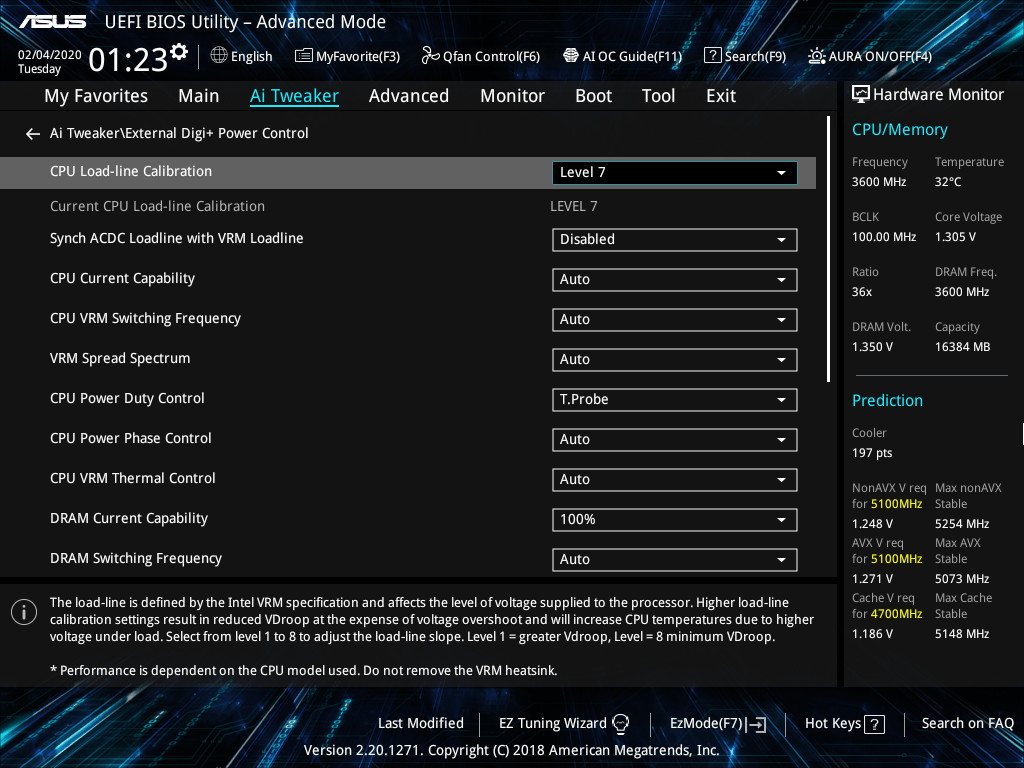
Task: Select CPU Load-line Calibration row label
Action: [131, 171]
